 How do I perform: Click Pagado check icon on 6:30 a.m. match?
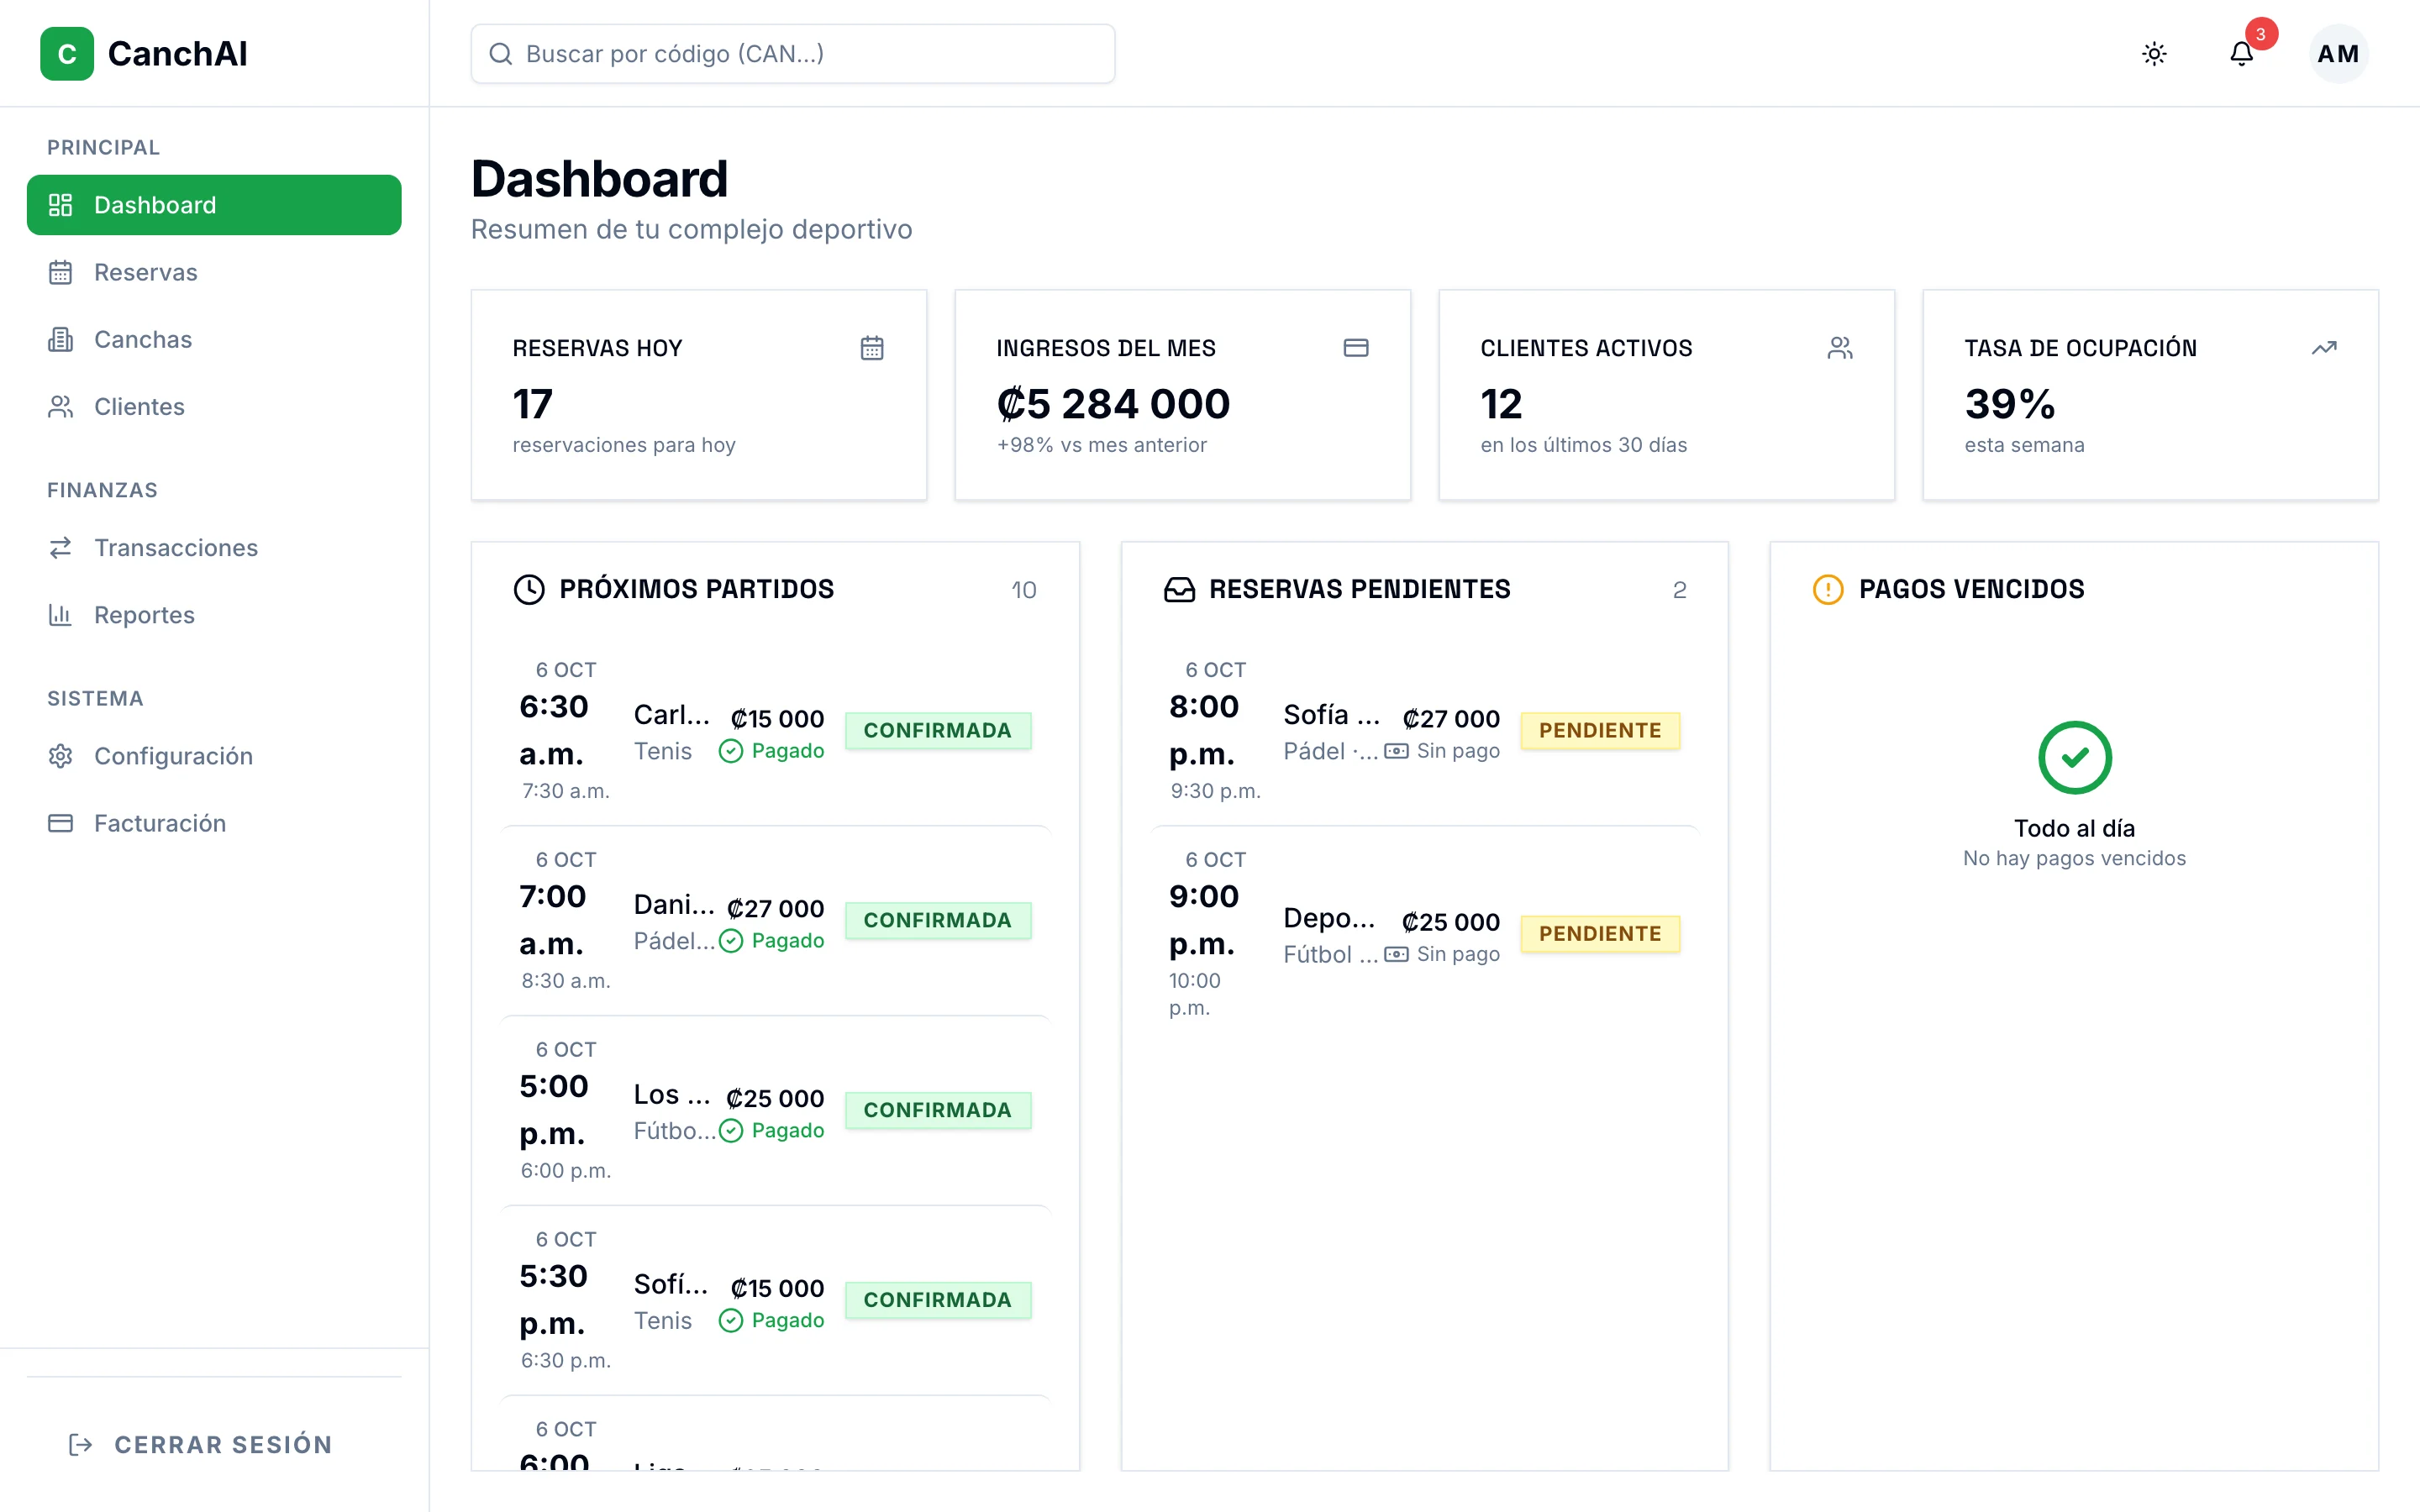point(731,751)
